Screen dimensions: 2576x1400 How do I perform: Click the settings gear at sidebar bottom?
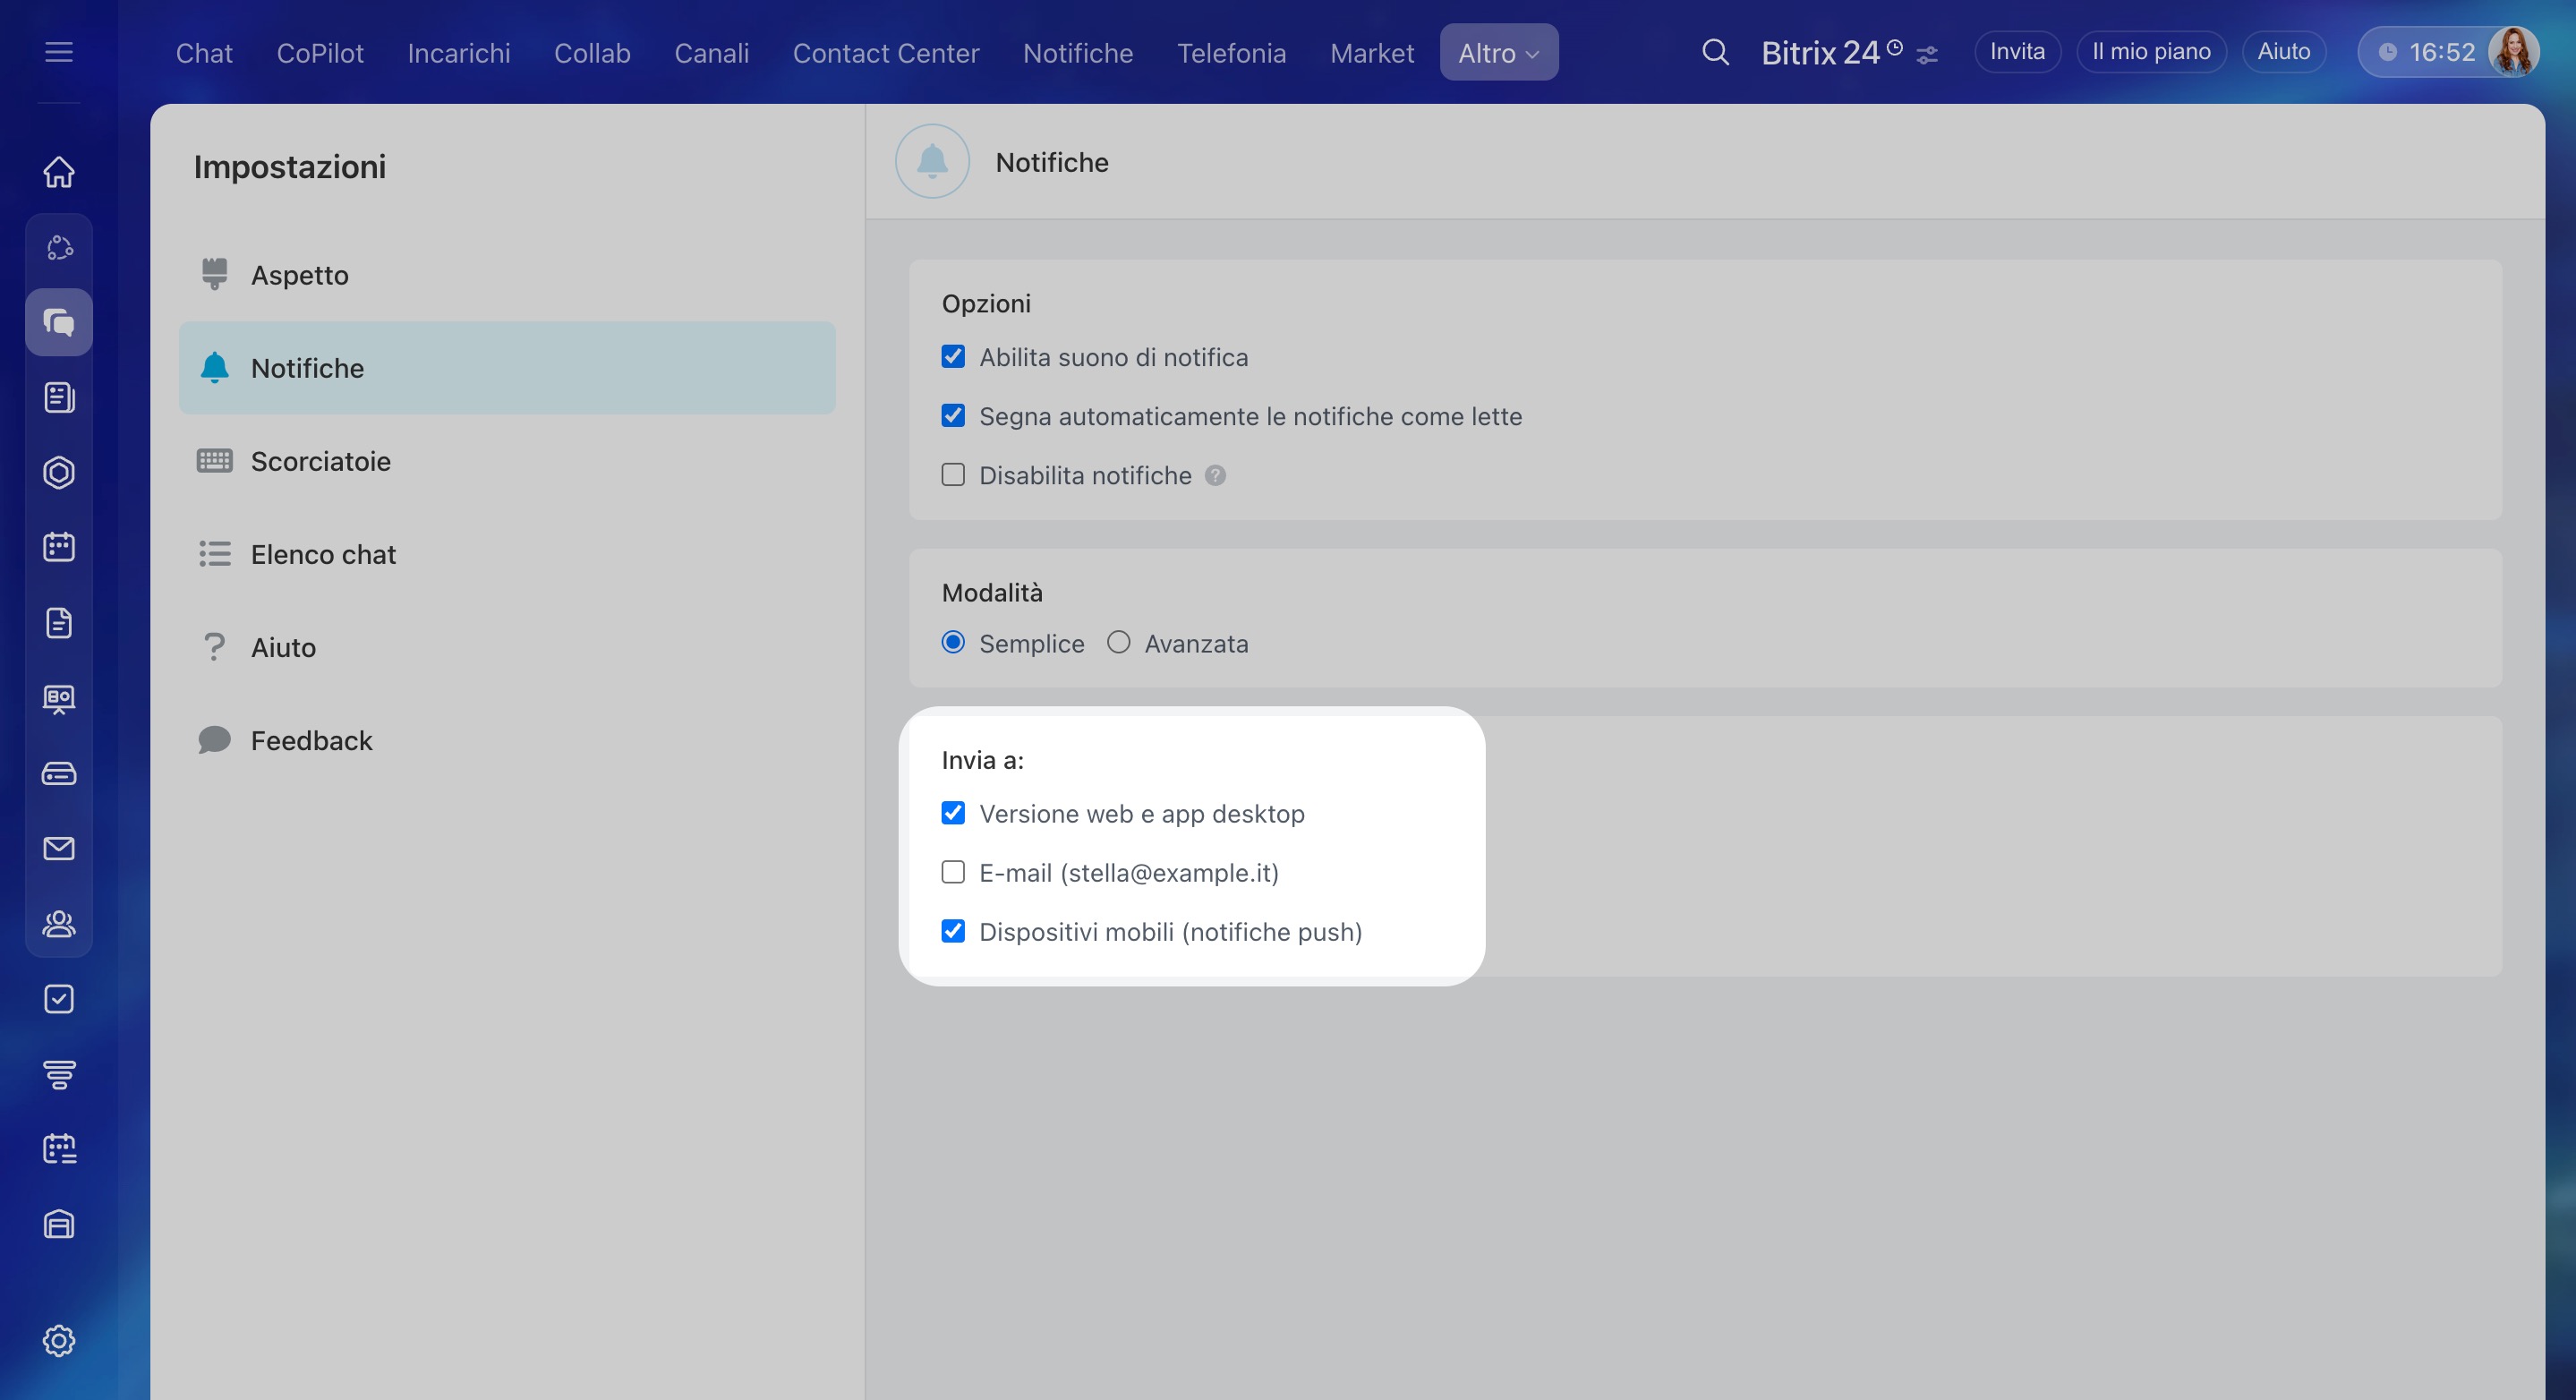tap(59, 1340)
